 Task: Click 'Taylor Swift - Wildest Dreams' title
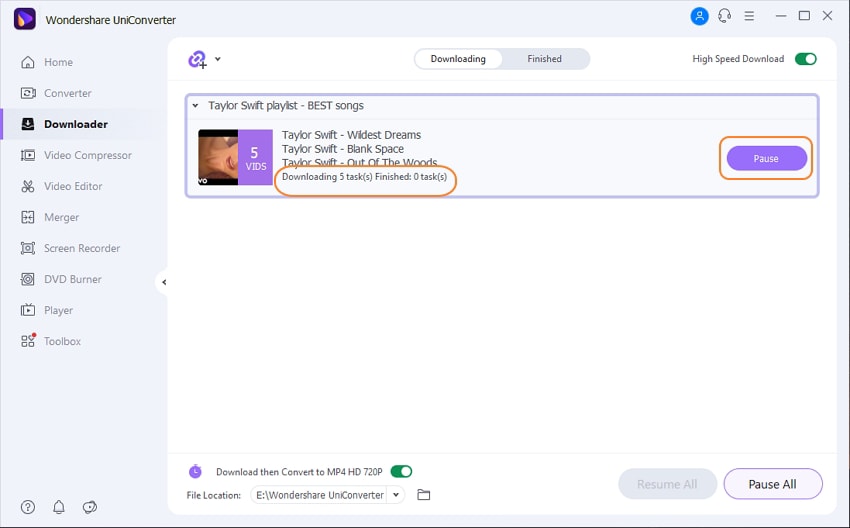[351, 135]
